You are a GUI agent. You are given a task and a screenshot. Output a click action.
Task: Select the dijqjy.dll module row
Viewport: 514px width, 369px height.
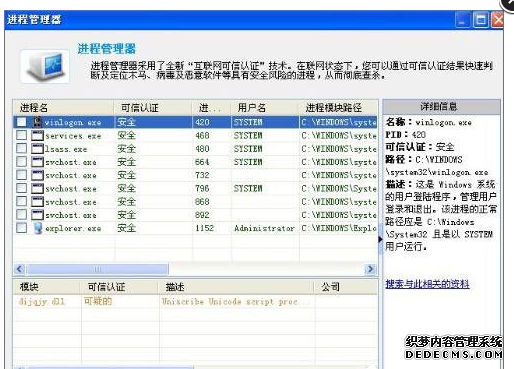[x=195, y=302]
